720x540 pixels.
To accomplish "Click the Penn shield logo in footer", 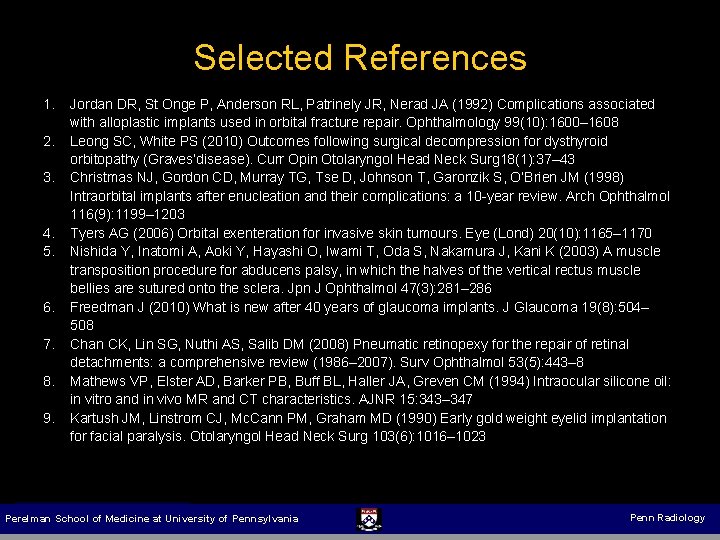I will coord(369,519).
